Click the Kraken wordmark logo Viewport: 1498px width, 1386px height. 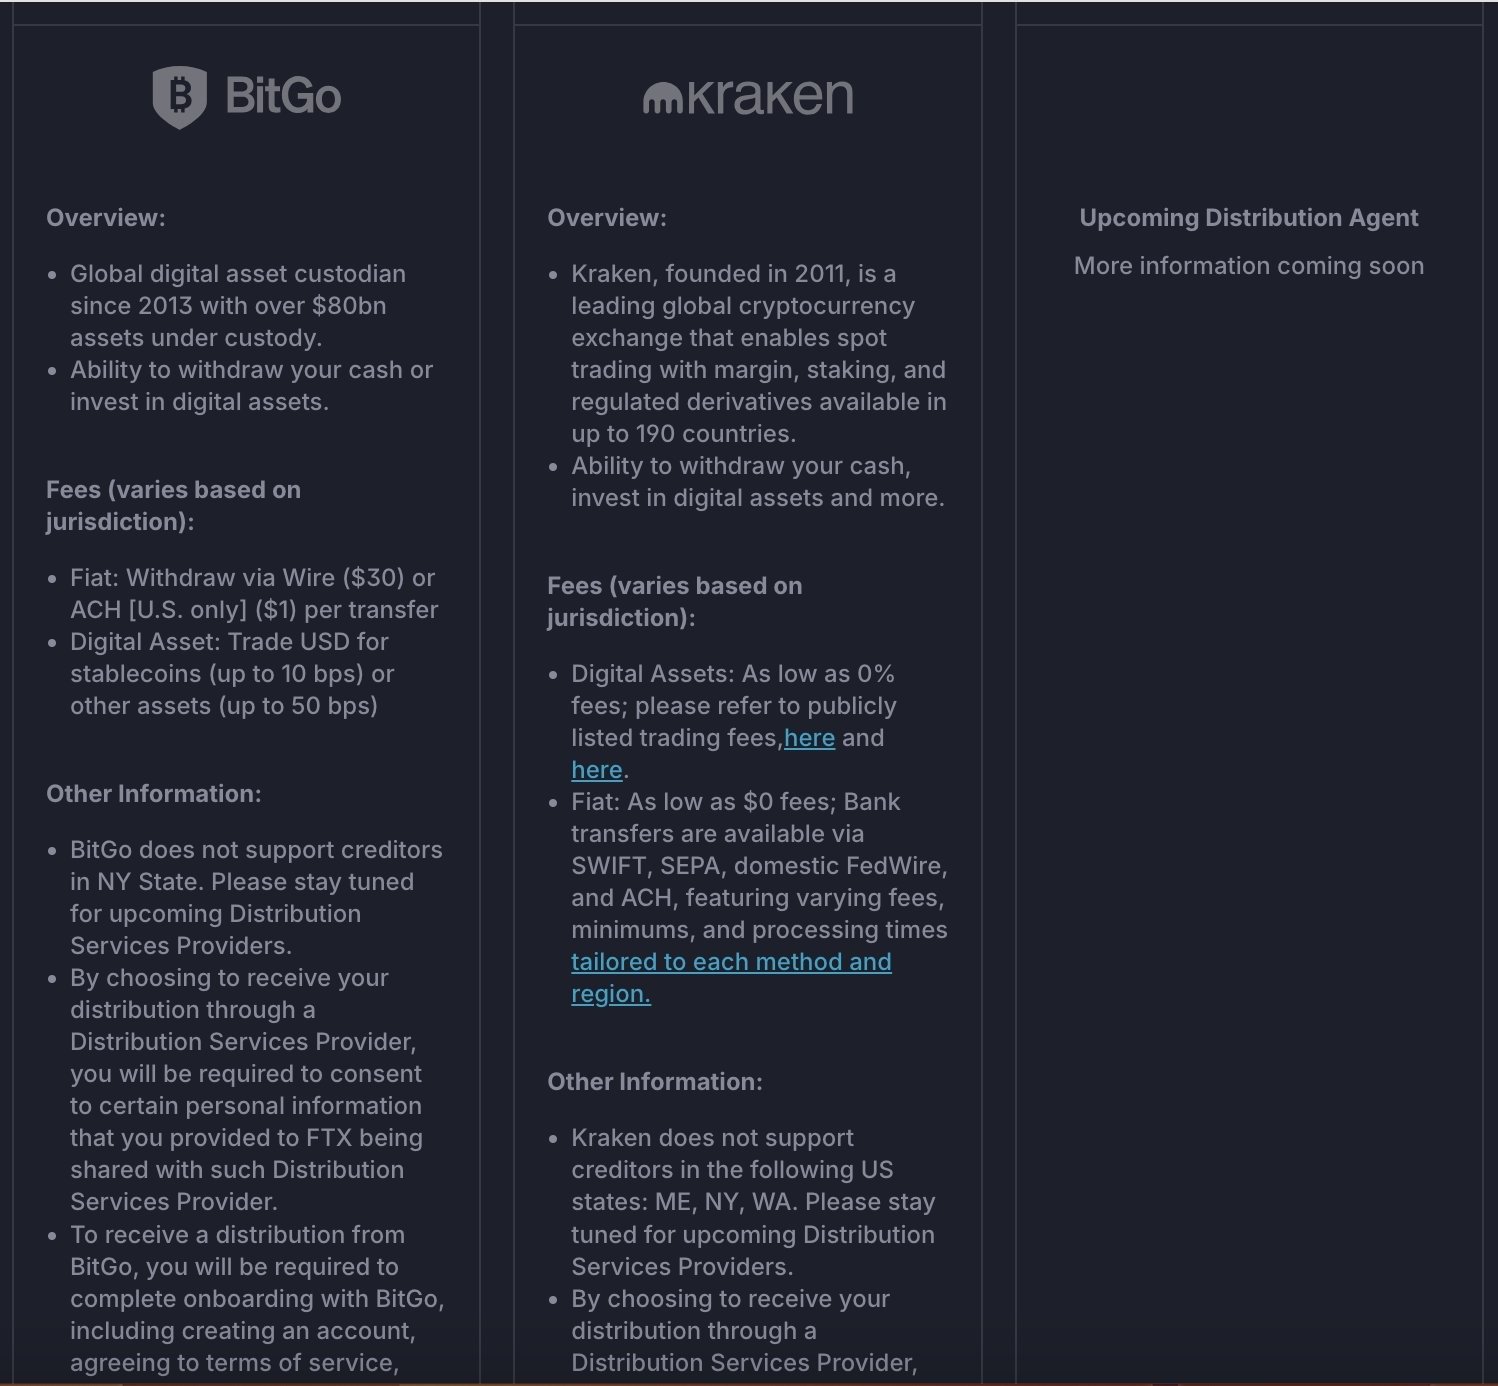point(770,97)
